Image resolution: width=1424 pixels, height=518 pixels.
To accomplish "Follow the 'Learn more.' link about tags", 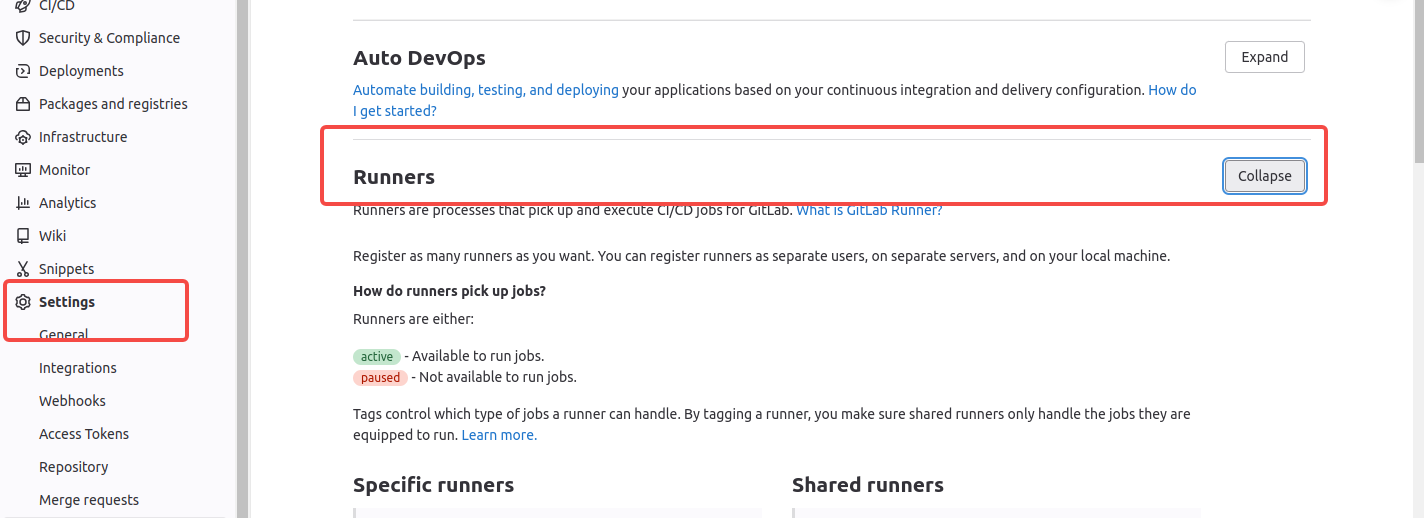I will pos(499,435).
